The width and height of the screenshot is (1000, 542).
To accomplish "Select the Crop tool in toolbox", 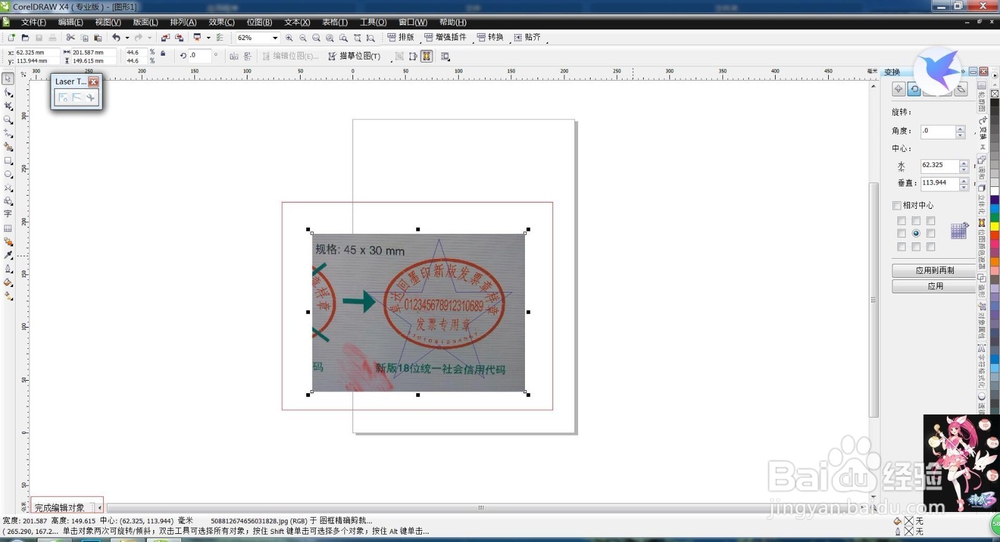I will (x=8, y=106).
